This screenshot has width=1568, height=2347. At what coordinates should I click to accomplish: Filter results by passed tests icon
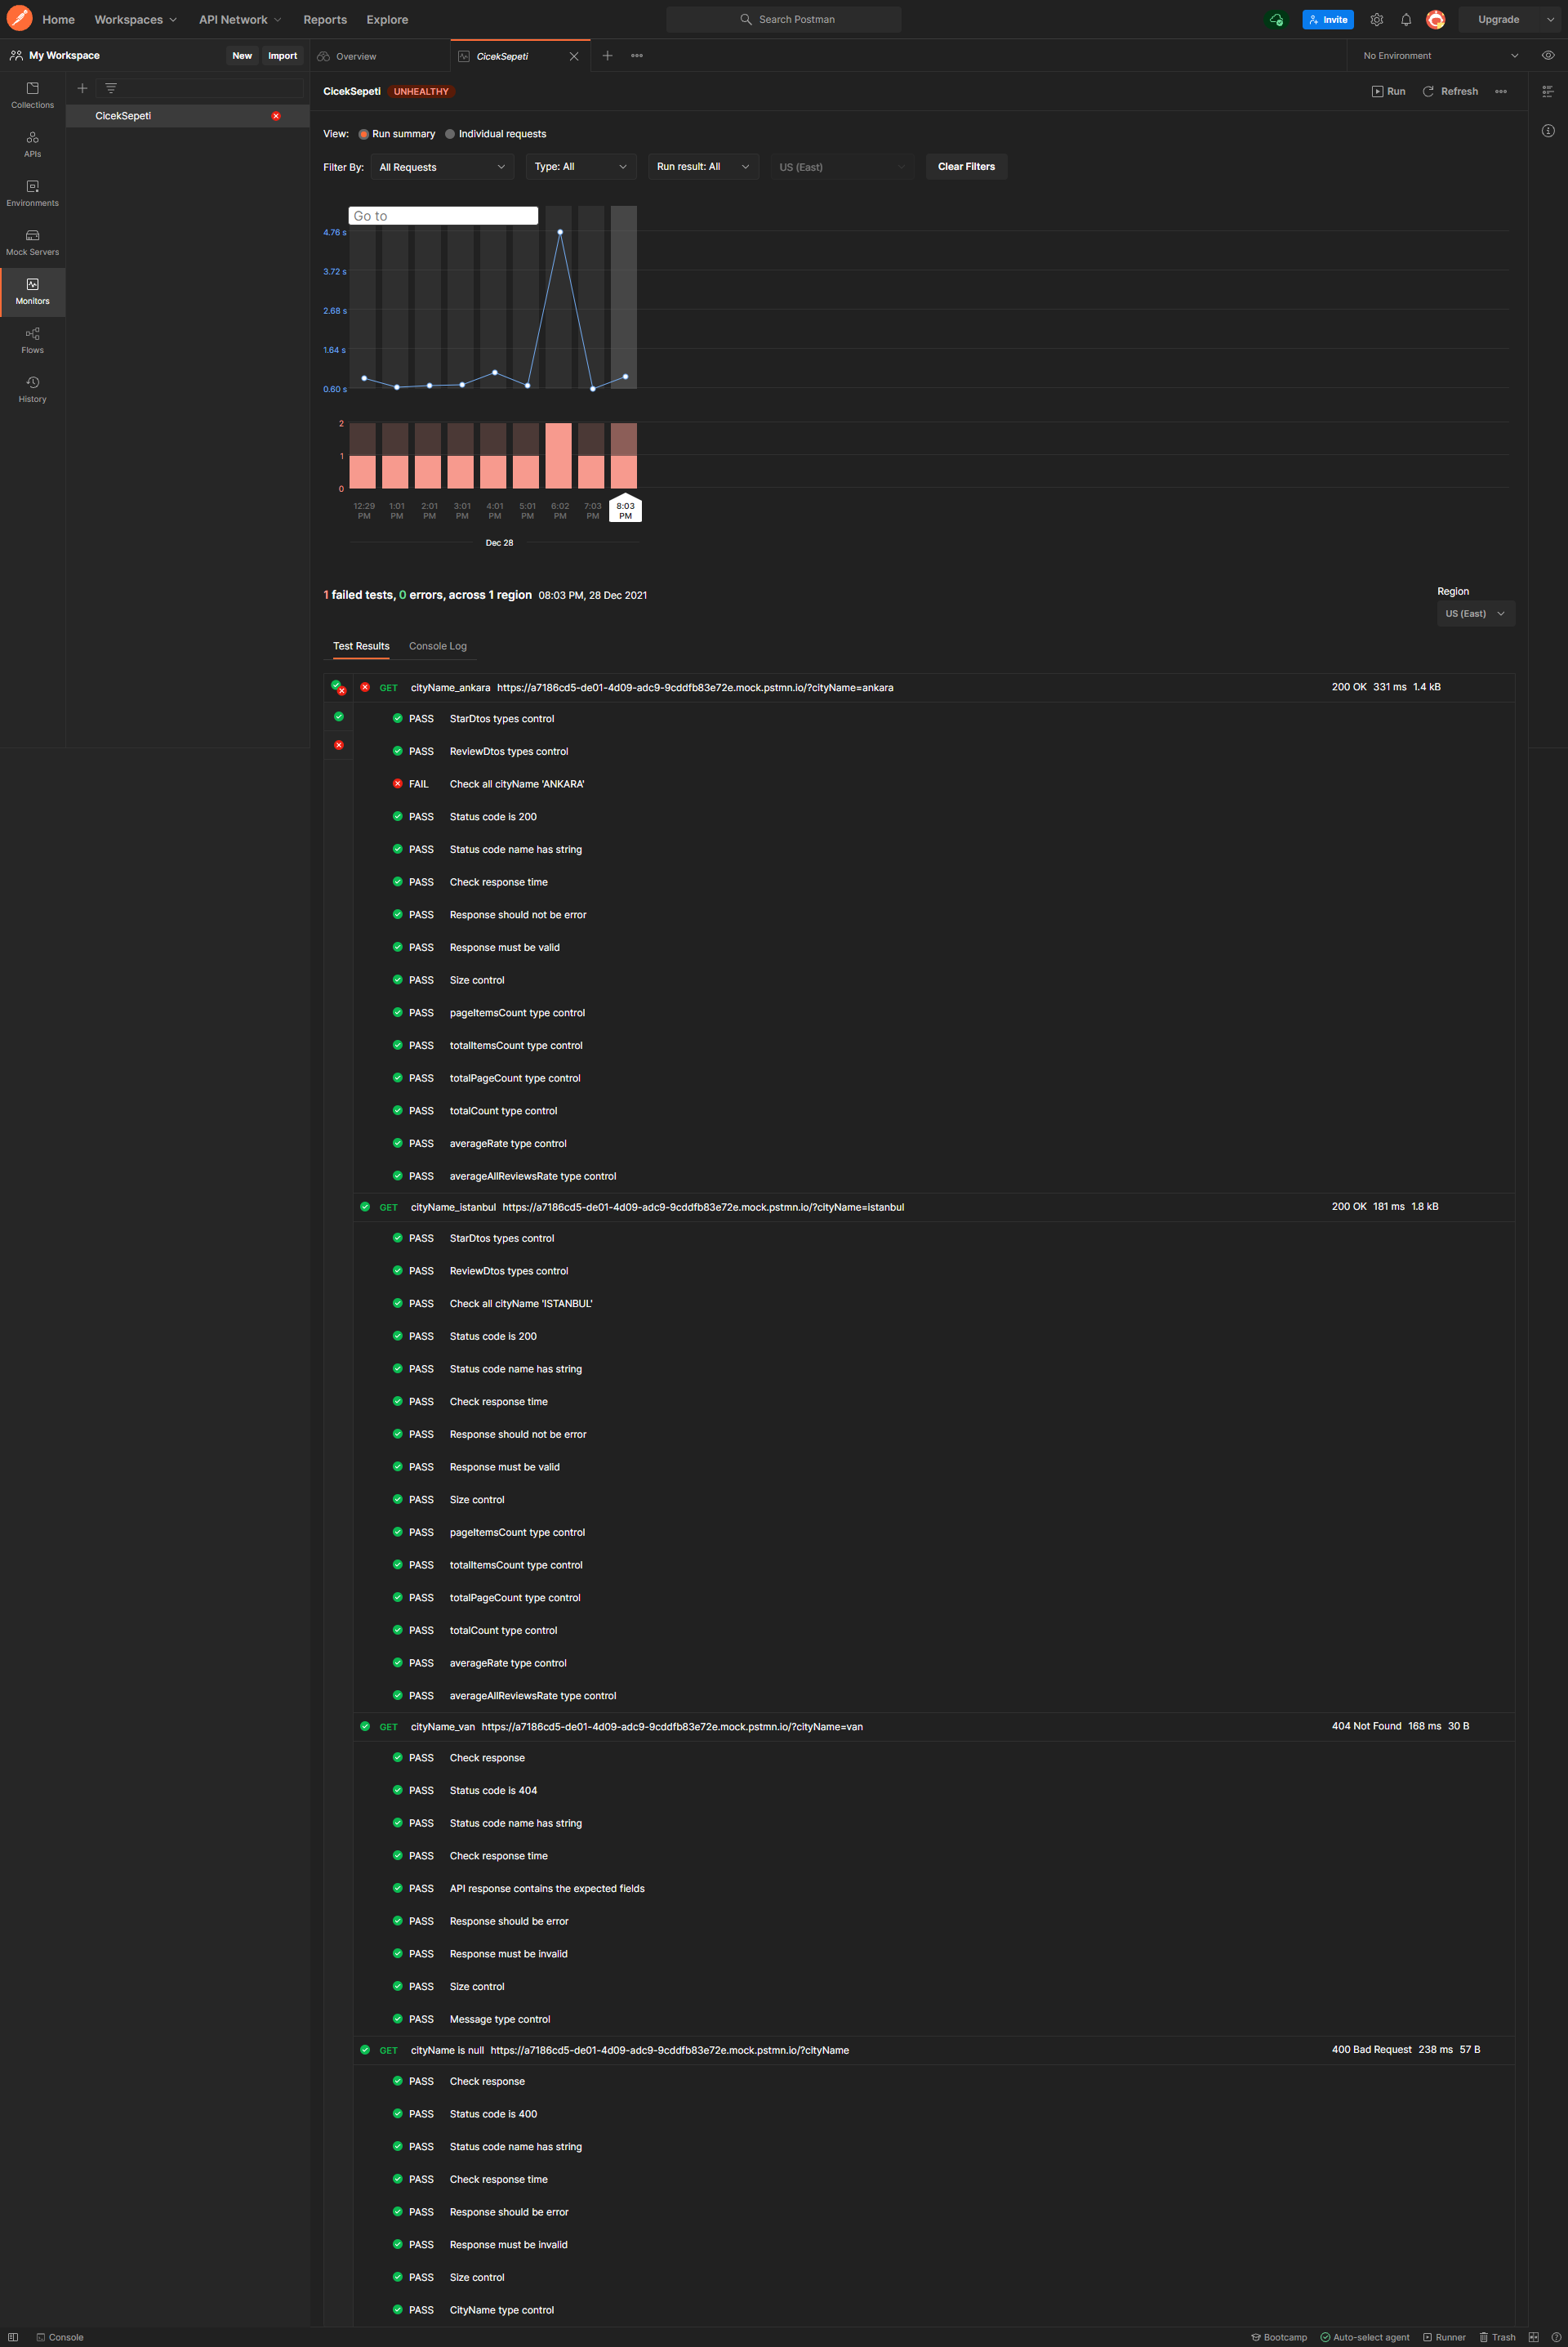coord(338,716)
